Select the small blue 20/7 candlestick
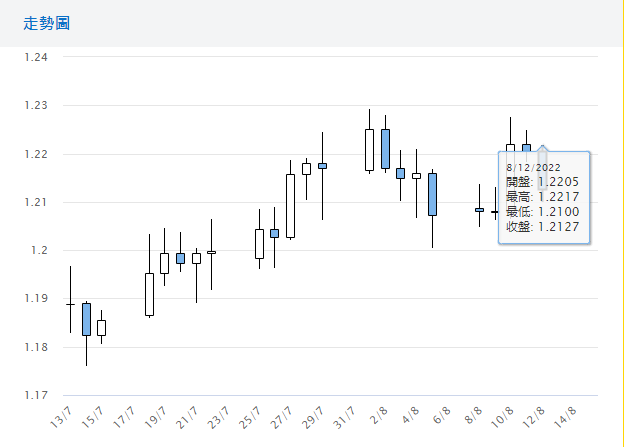624x447 pixels. tap(180, 258)
